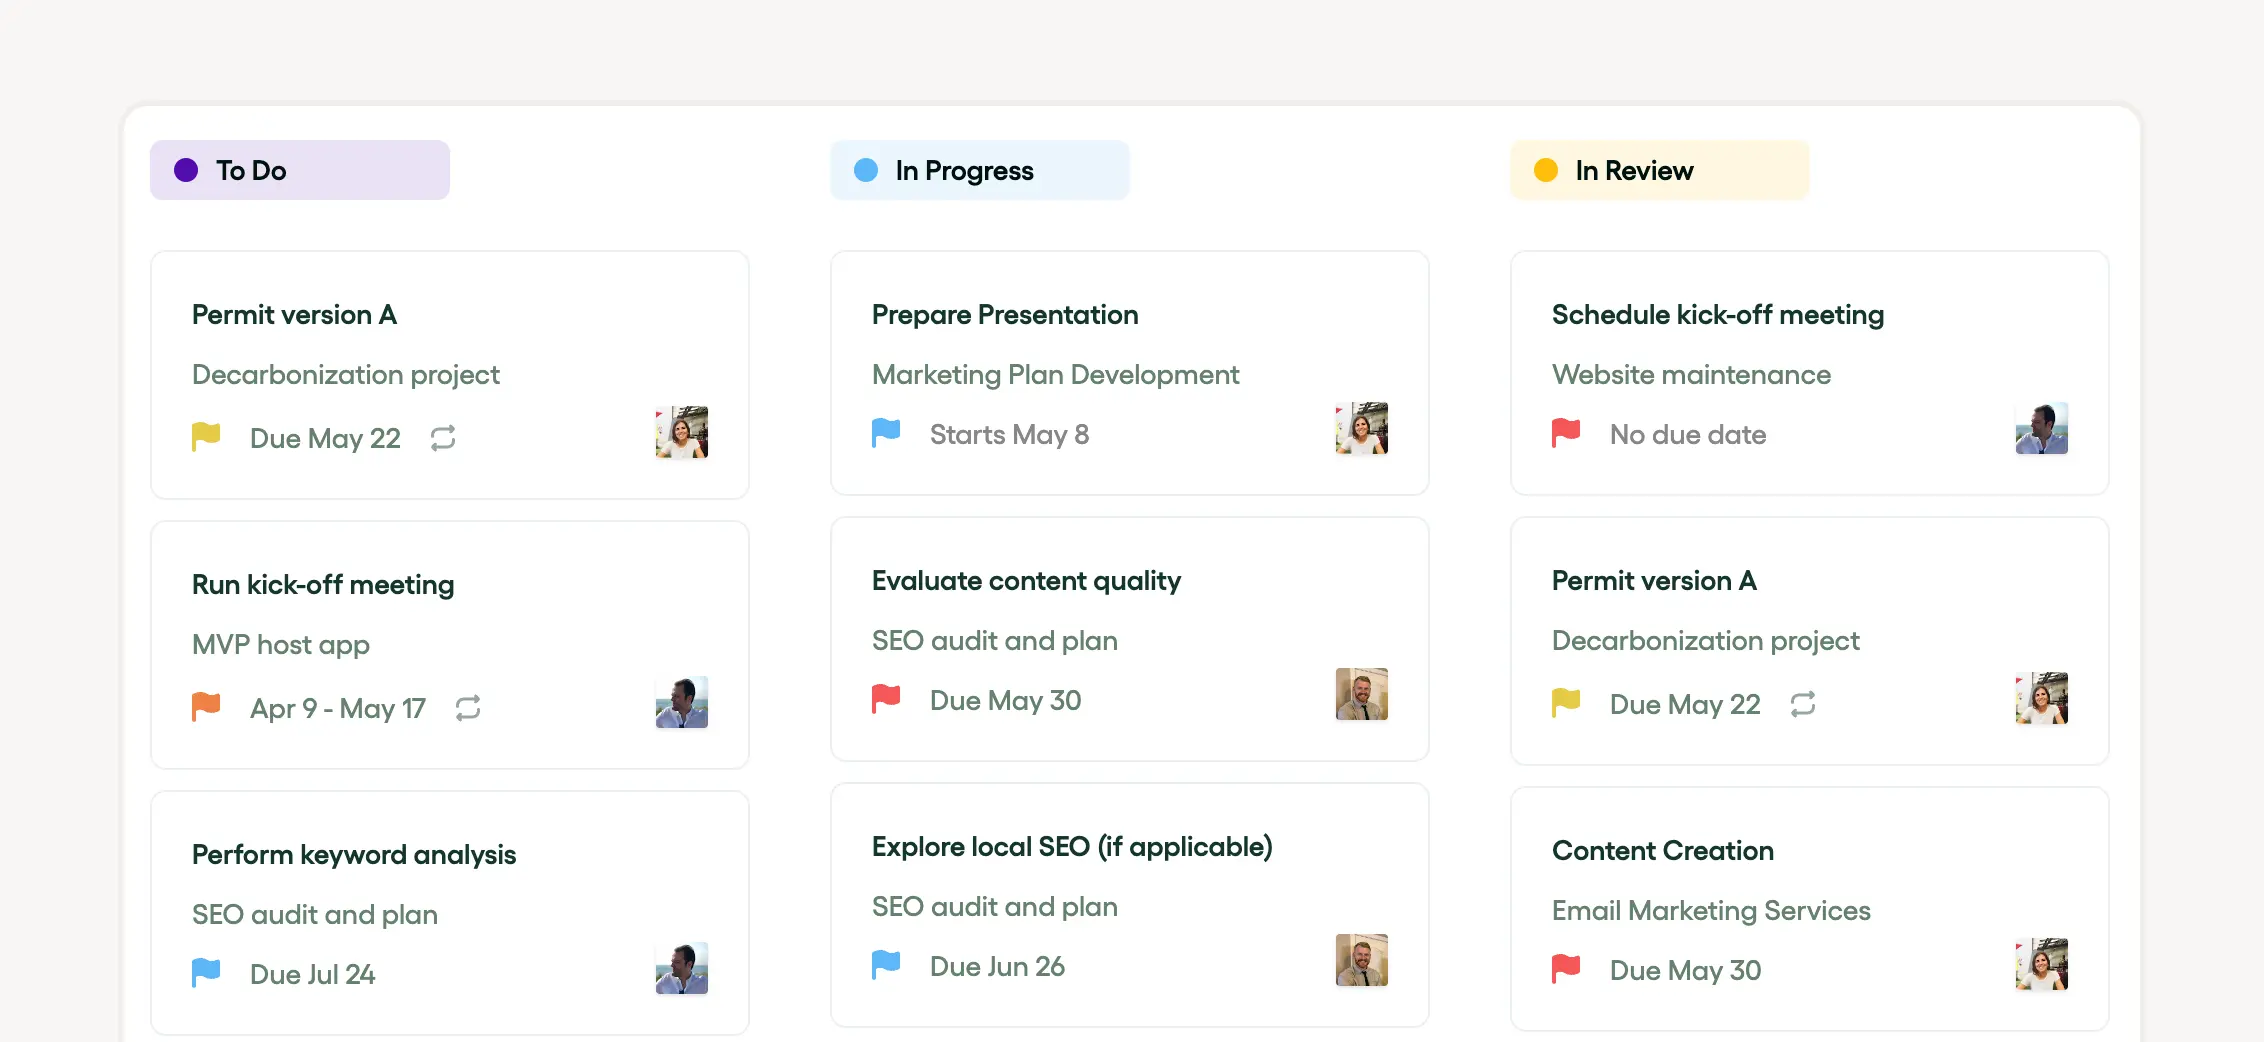
Task: Open assignee avatar on To Do Permit version A
Action: coord(682,432)
